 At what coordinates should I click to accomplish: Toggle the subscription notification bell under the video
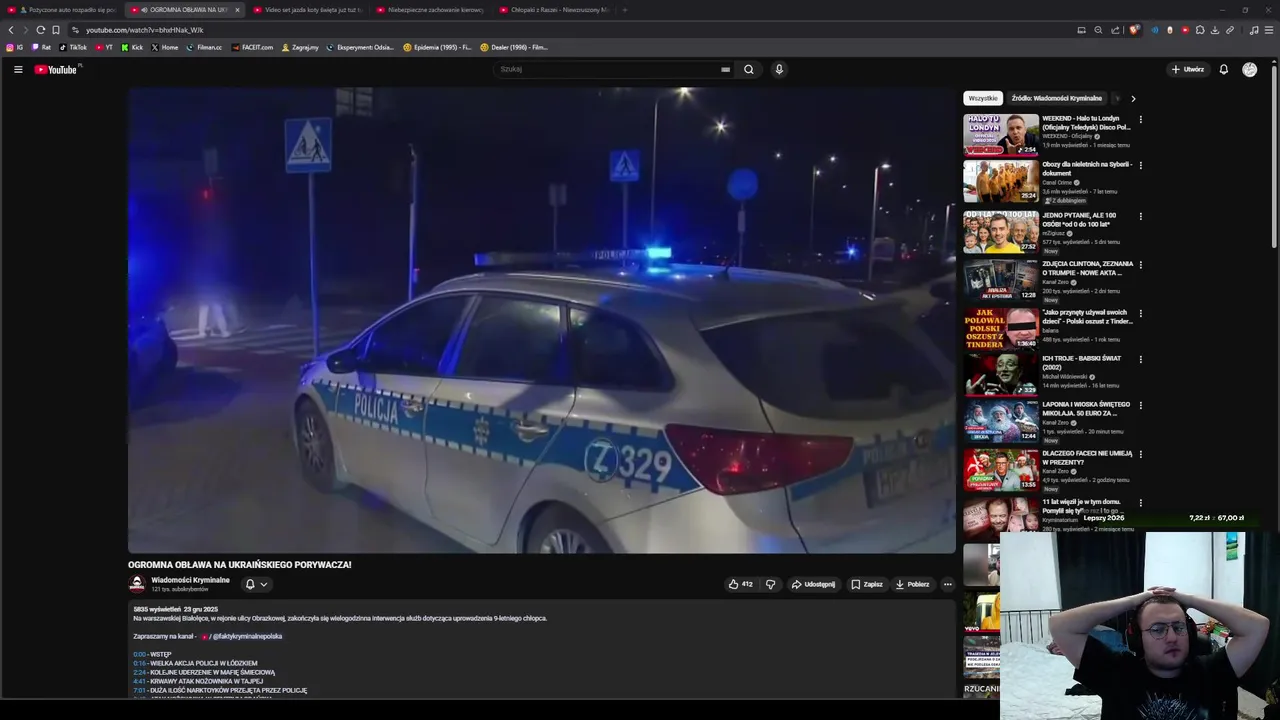point(250,584)
